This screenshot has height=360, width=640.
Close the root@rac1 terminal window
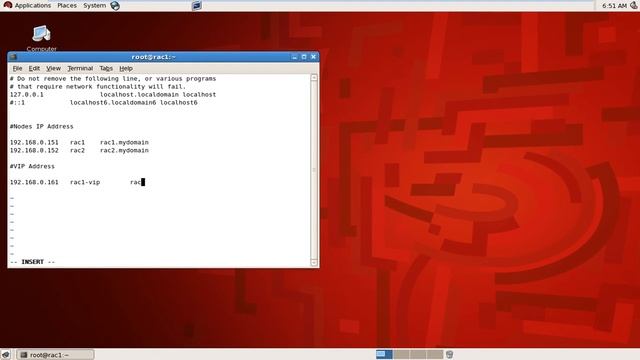(313, 57)
